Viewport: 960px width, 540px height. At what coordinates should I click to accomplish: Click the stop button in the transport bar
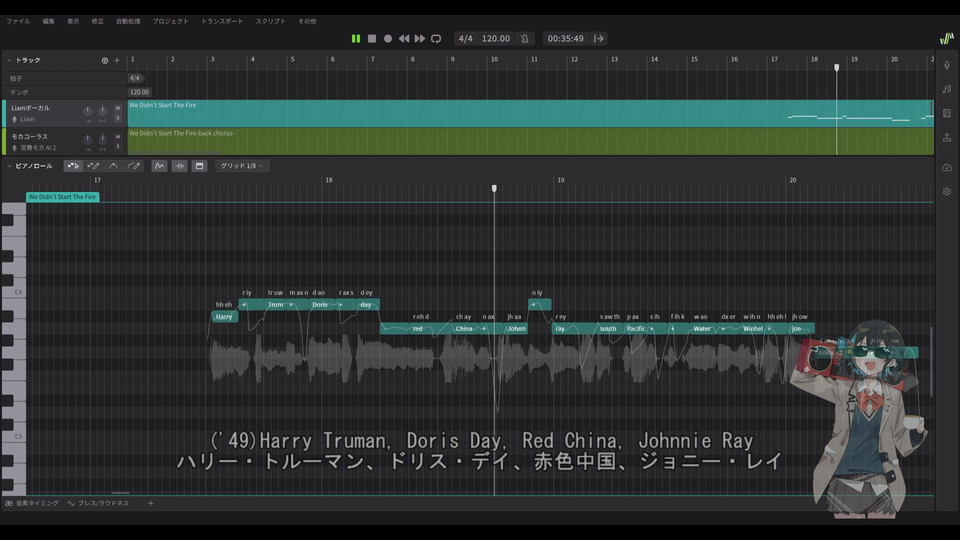372,39
